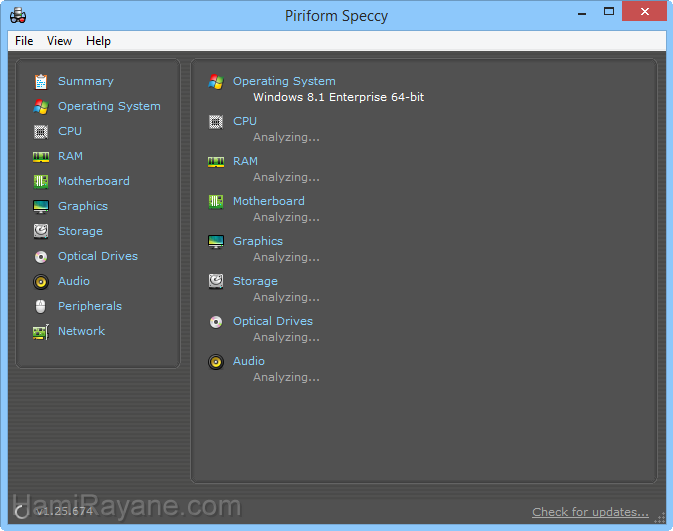Click the Analyzing text under Graphics
The image size is (673, 531).
[x=286, y=257]
